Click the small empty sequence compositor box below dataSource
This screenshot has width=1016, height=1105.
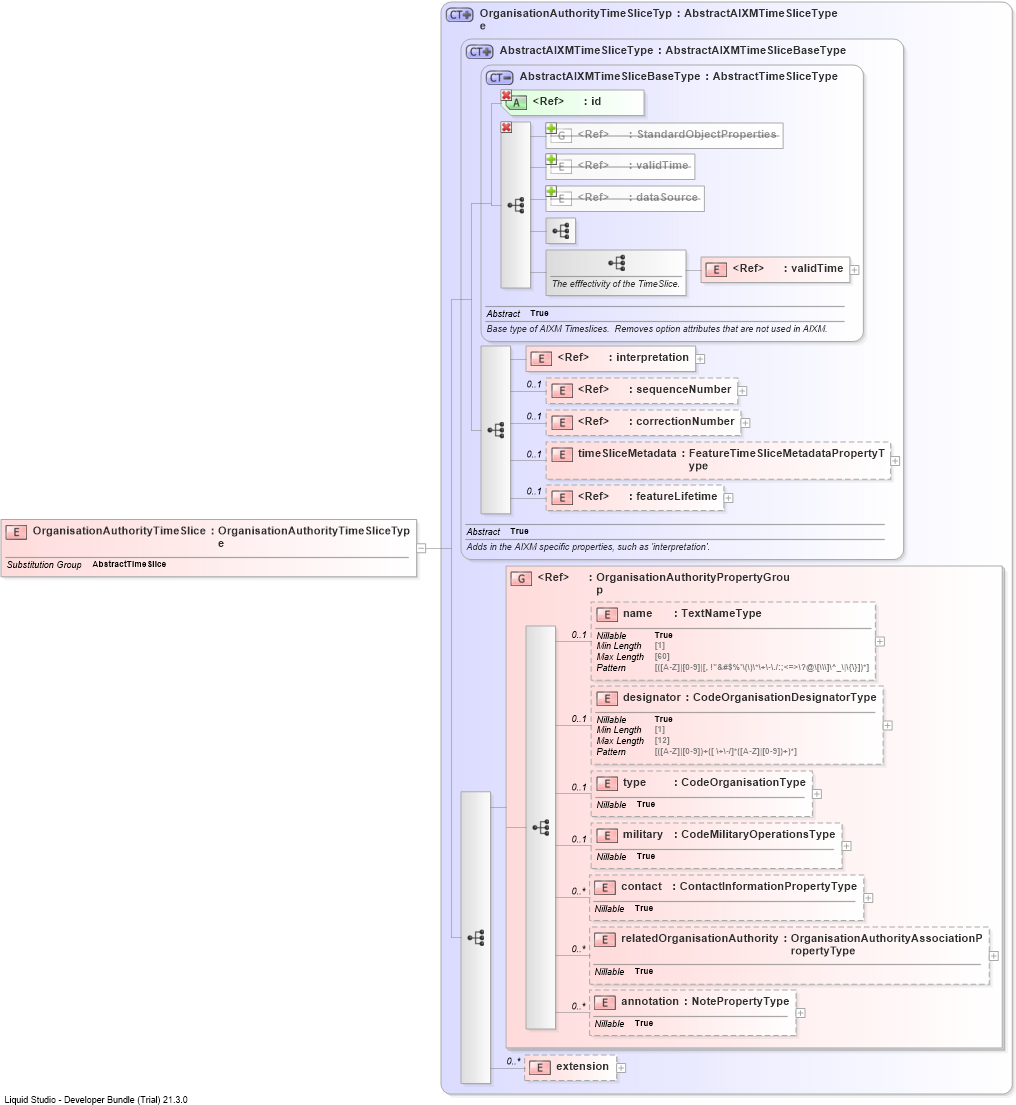tap(561, 230)
